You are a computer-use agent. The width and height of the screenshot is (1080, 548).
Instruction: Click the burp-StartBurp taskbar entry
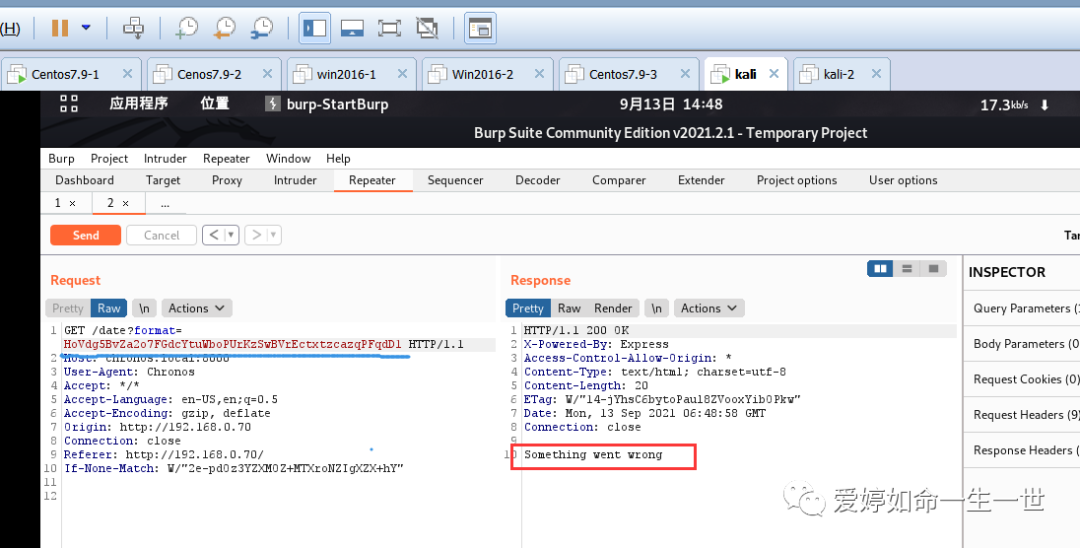327,105
